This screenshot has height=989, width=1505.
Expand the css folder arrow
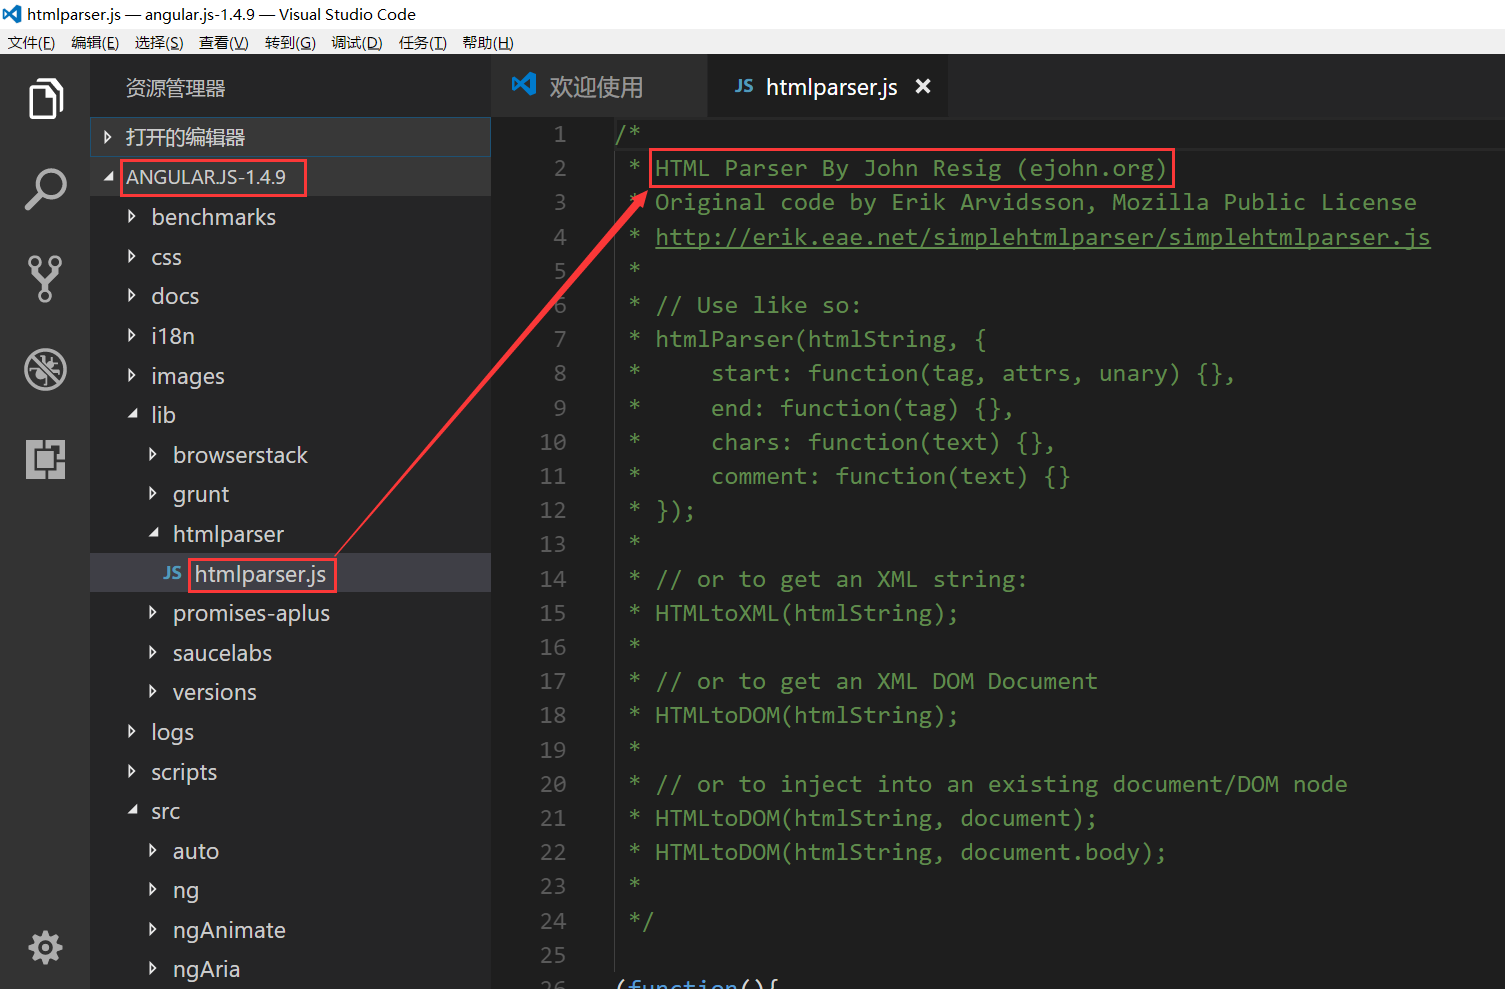(131, 256)
